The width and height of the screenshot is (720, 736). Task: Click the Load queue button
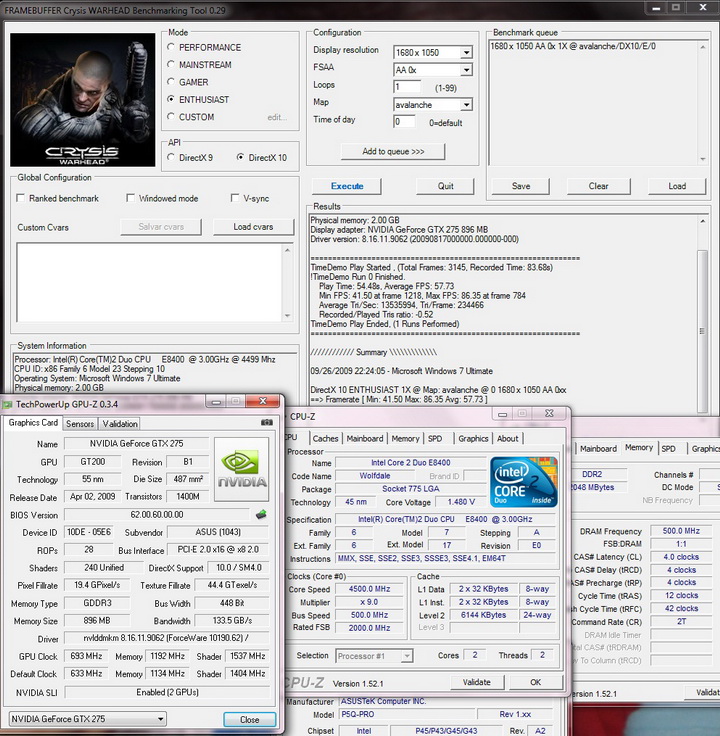tap(677, 186)
